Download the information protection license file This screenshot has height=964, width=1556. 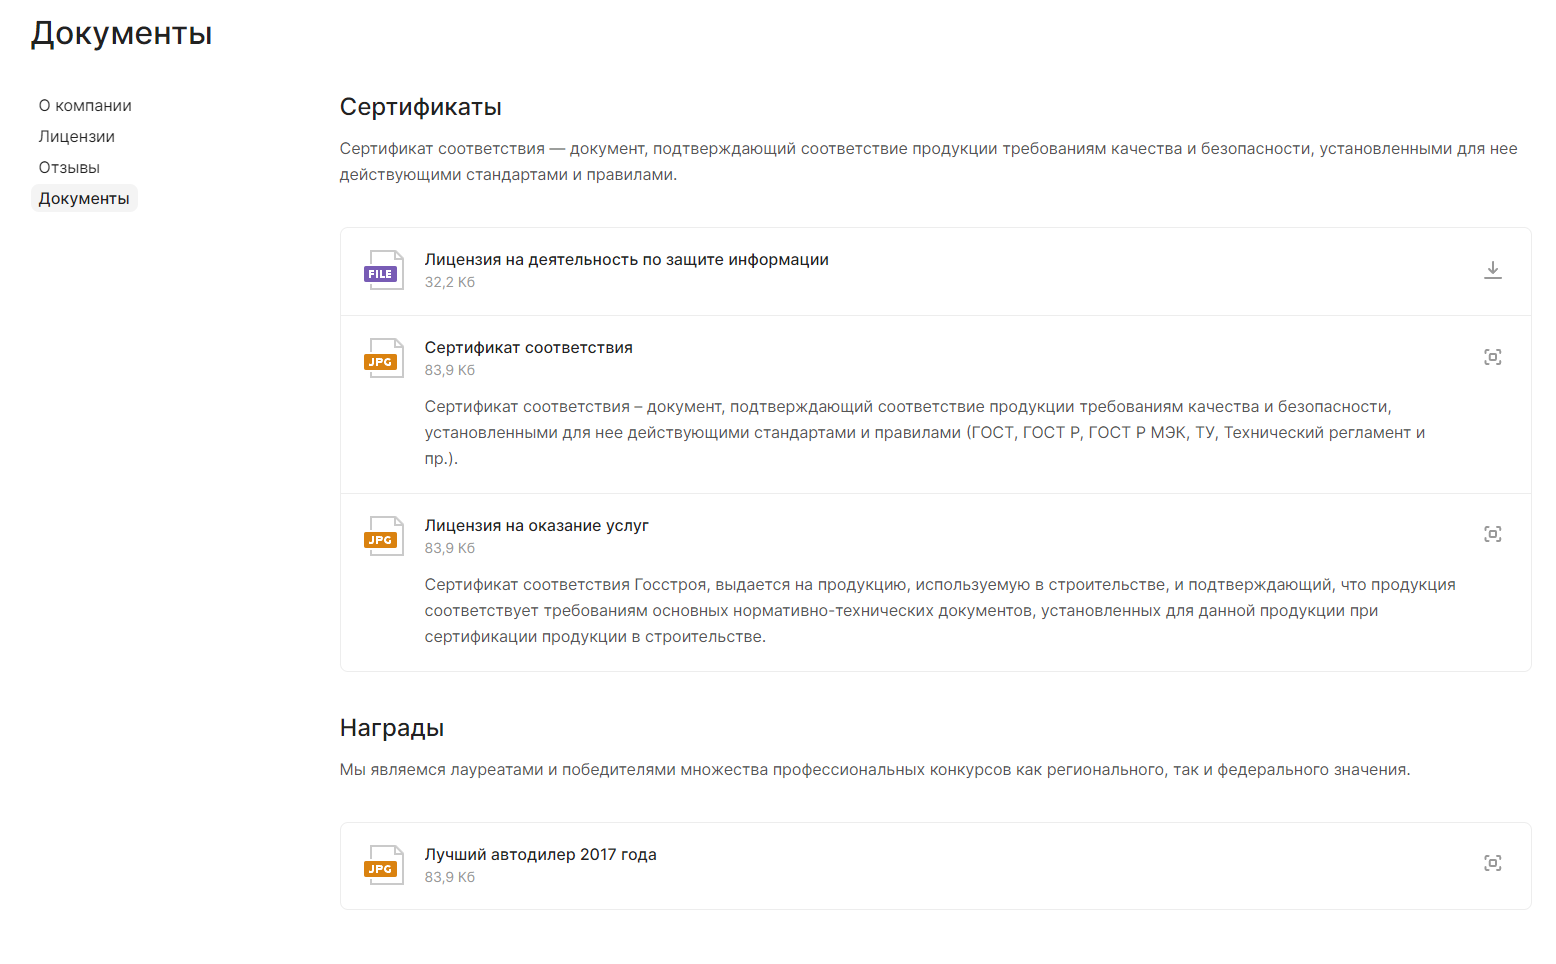(x=1492, y=270)
